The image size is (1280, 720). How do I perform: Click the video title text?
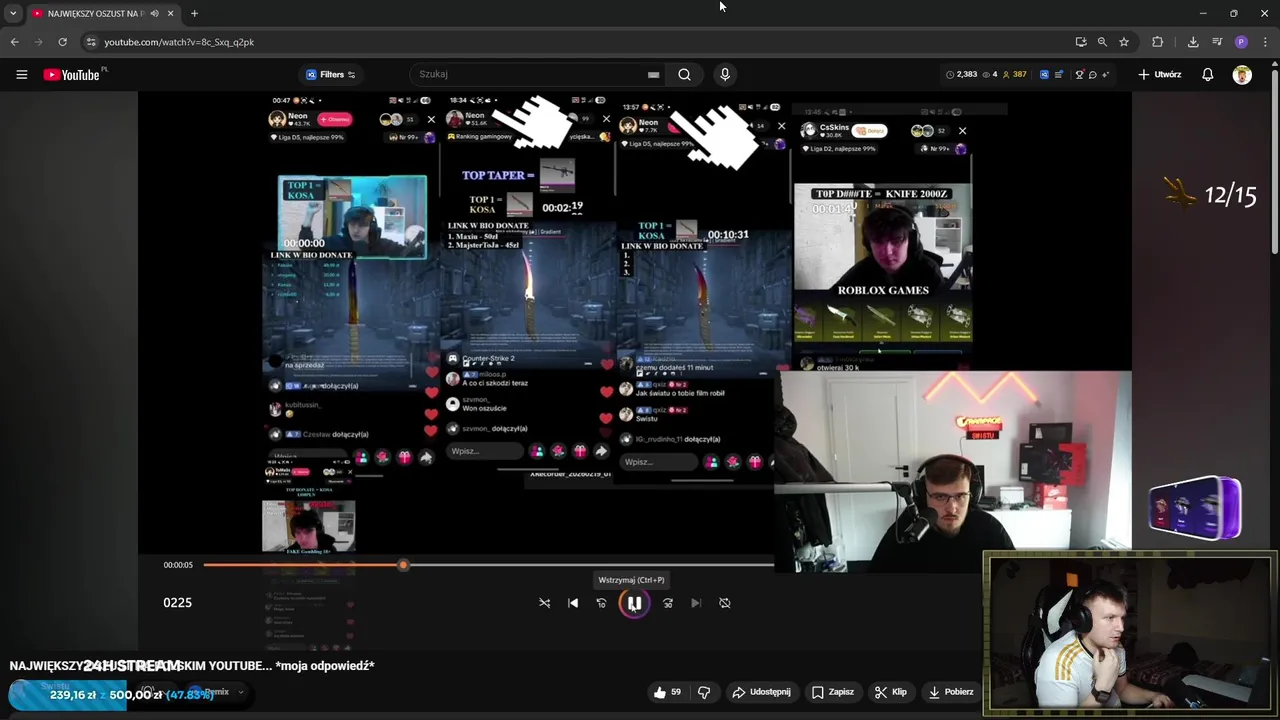[192, 665]
